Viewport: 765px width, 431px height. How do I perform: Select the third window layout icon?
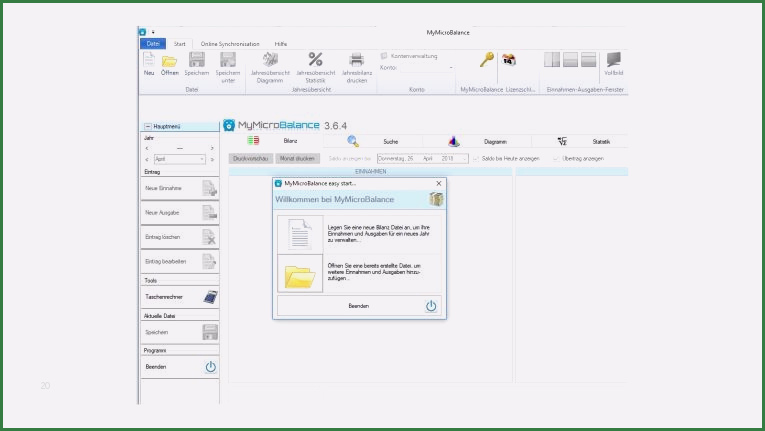[x=588, y=60]
